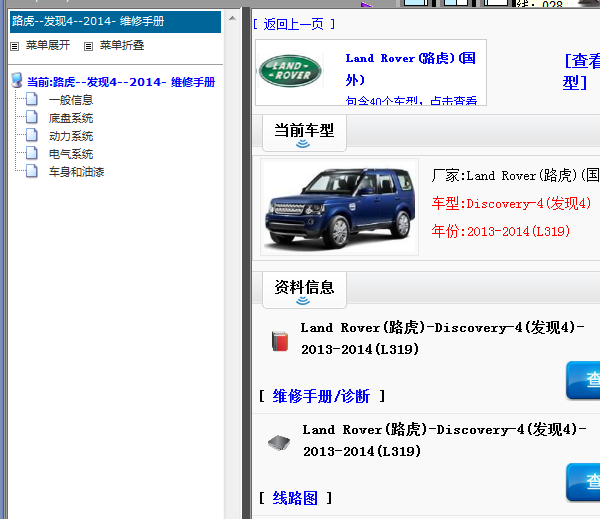This screenshot has width=600, height=519.
Task: Click the 查看车型 link at right
Action: click(x=581, y=72)
